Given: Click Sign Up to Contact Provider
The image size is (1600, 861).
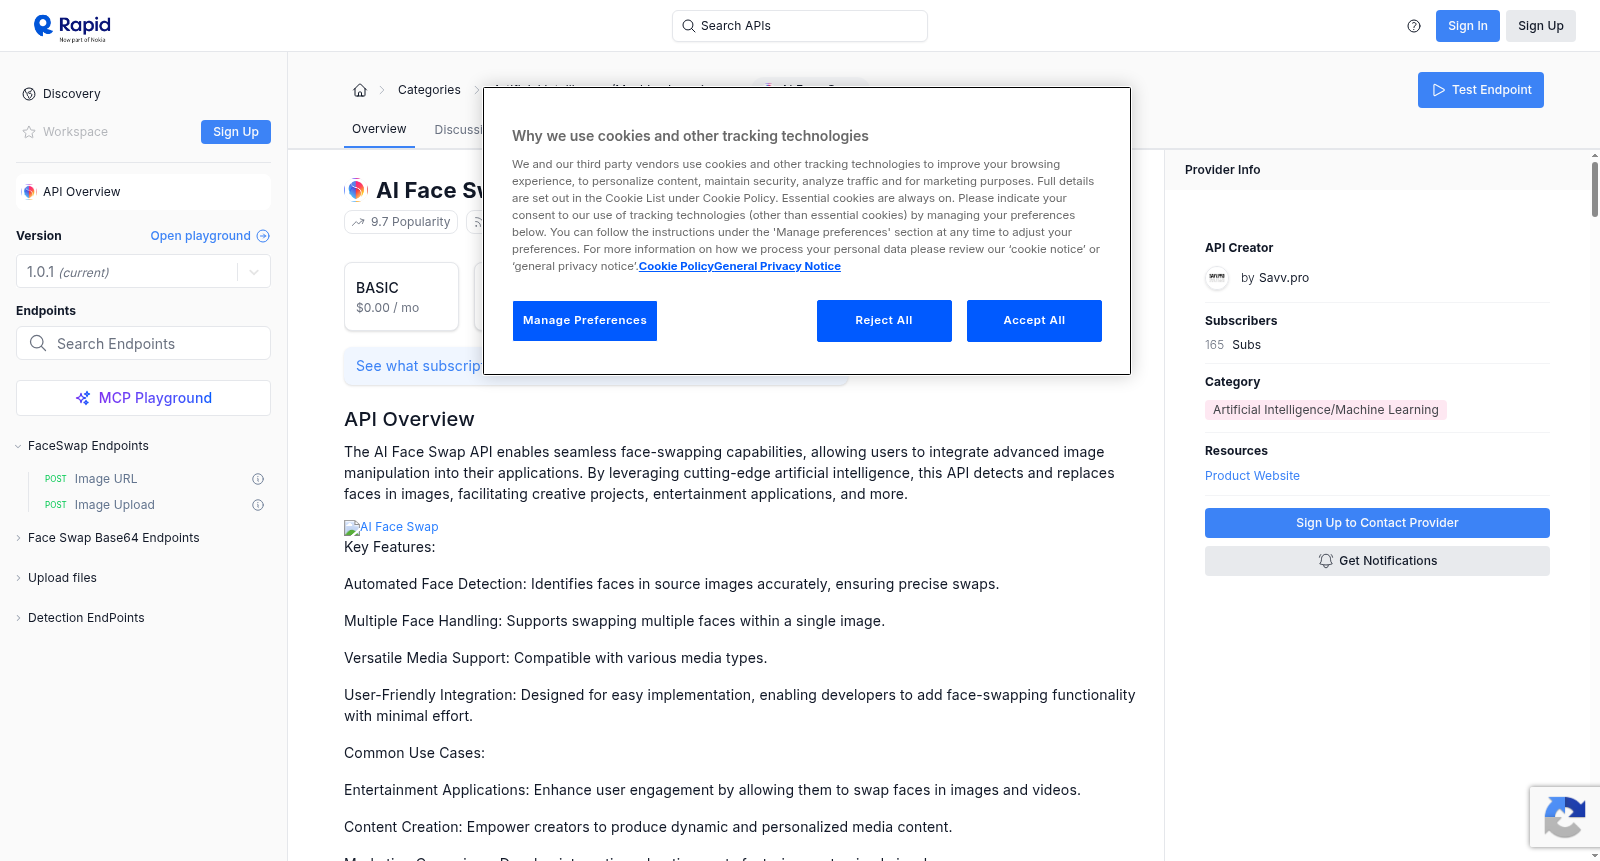Looking at the screenshot, I should coord(1377,523).
